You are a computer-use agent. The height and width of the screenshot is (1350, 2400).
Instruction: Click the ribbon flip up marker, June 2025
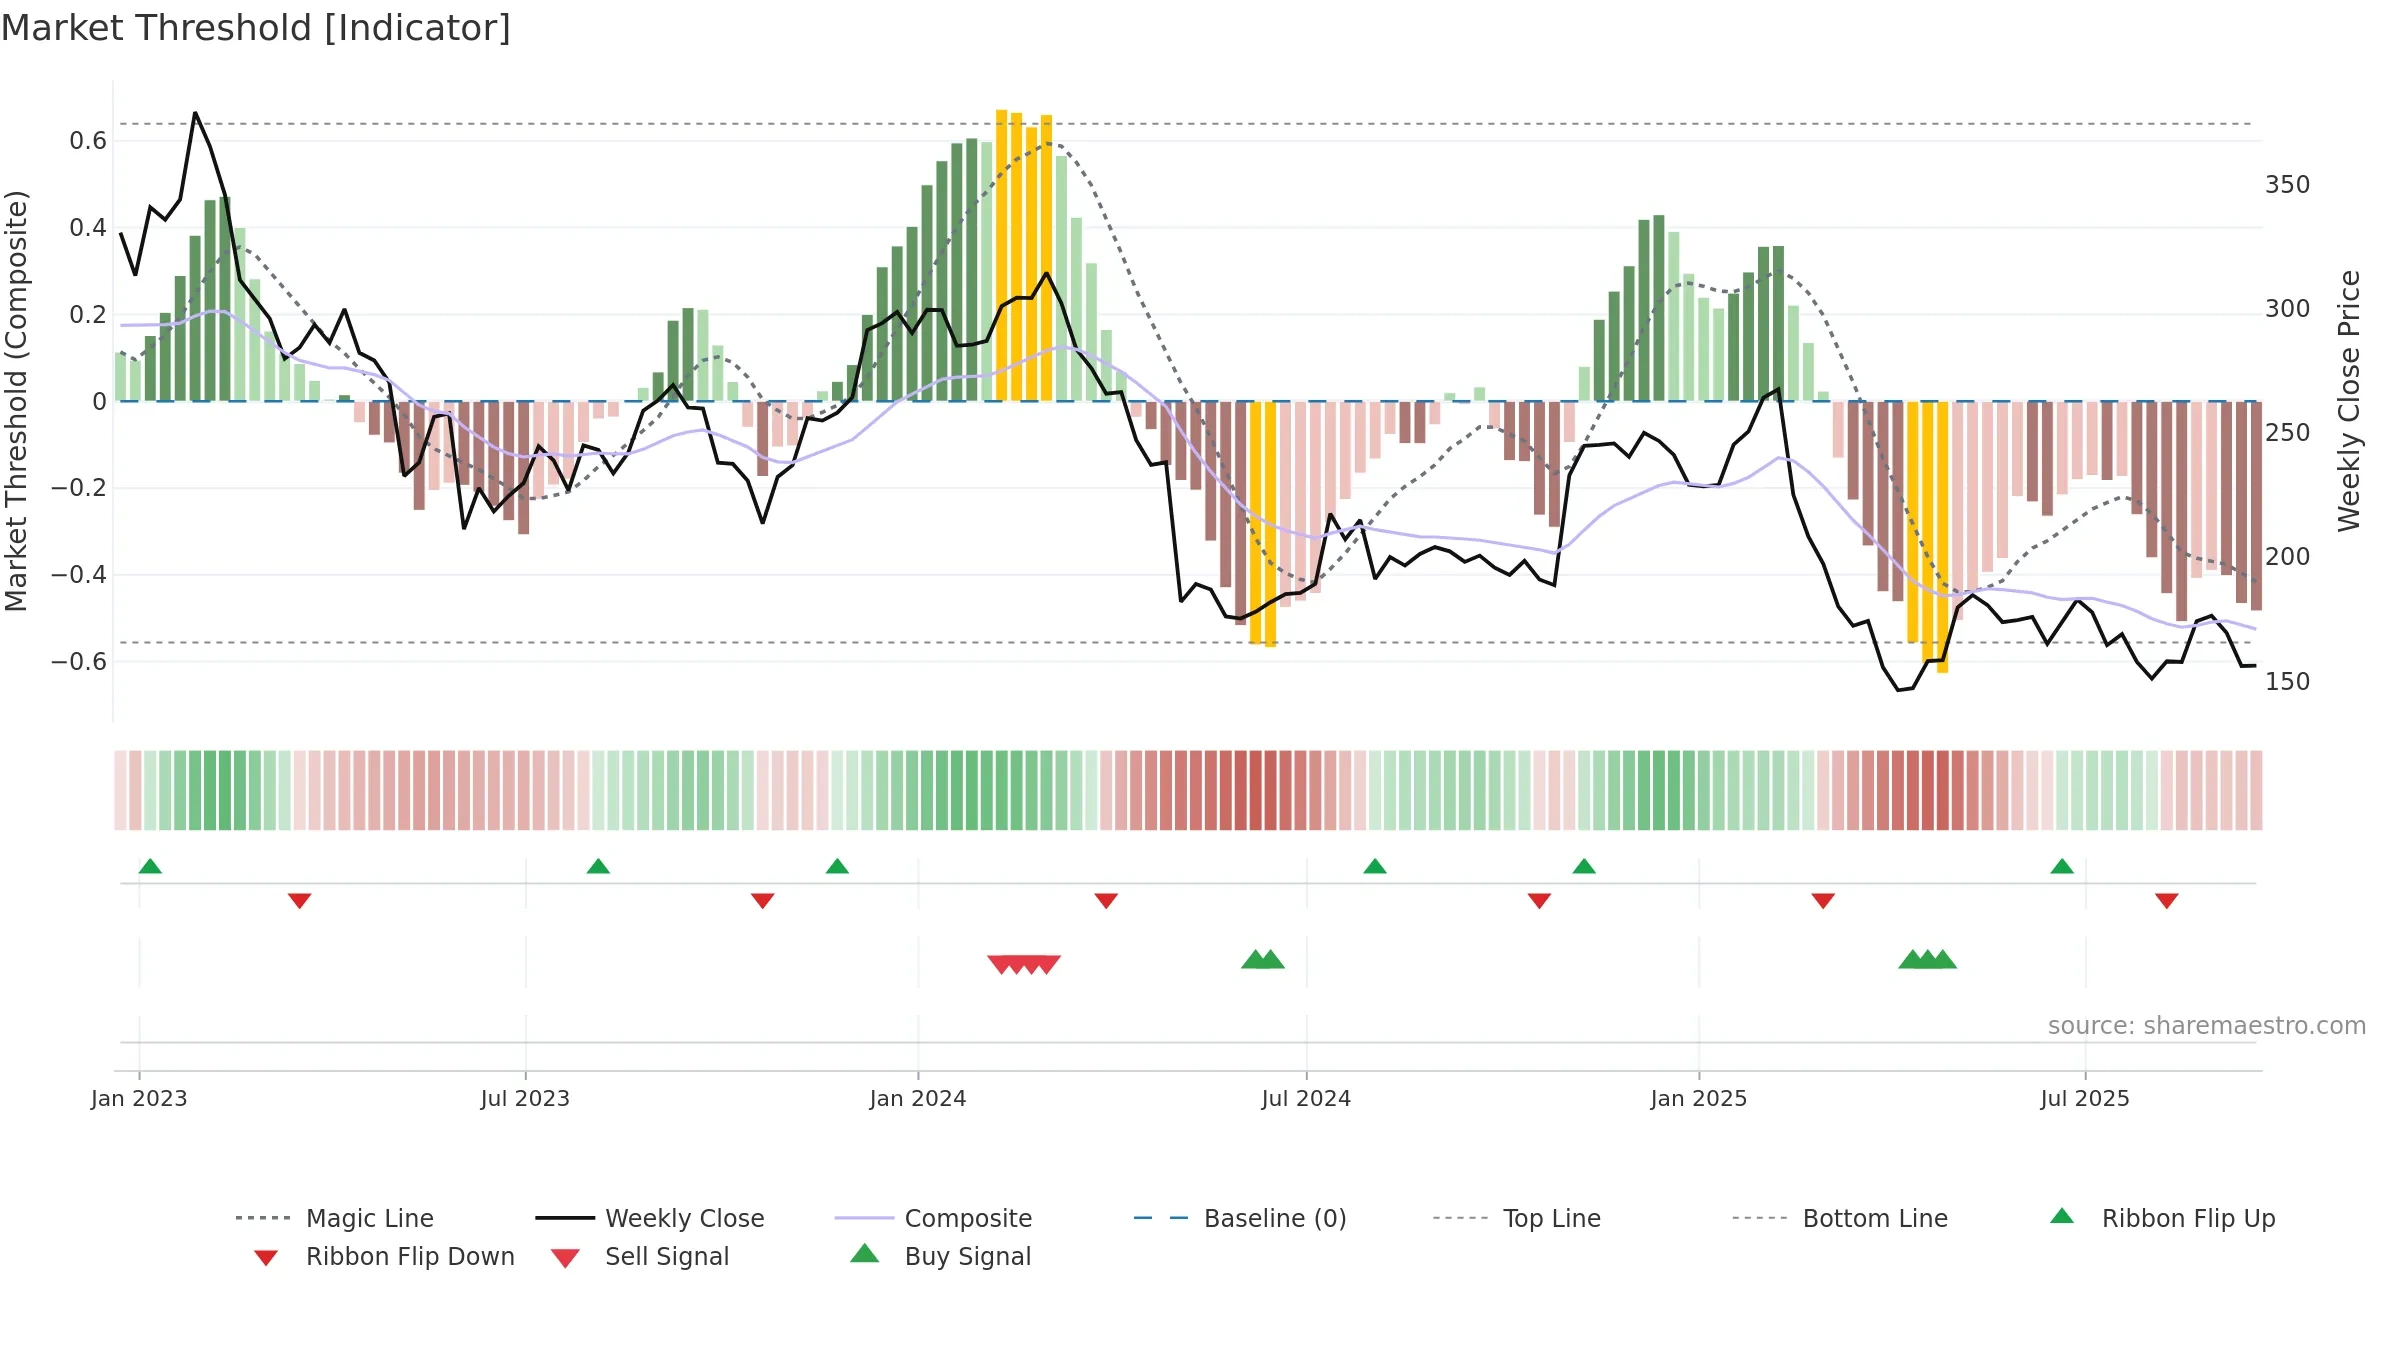click(x=2062, y=866)
